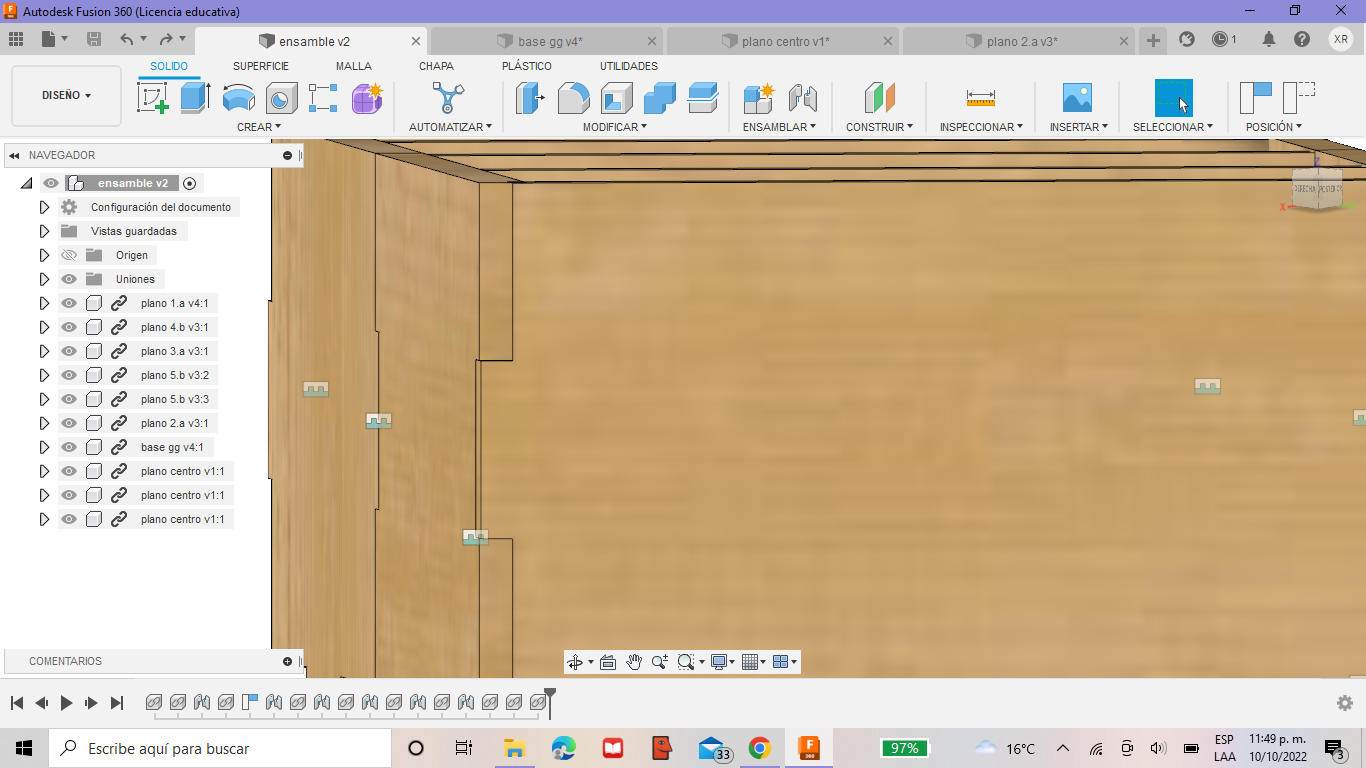Open the CONSTRUIR dropdown menu

tap(879, 127)
